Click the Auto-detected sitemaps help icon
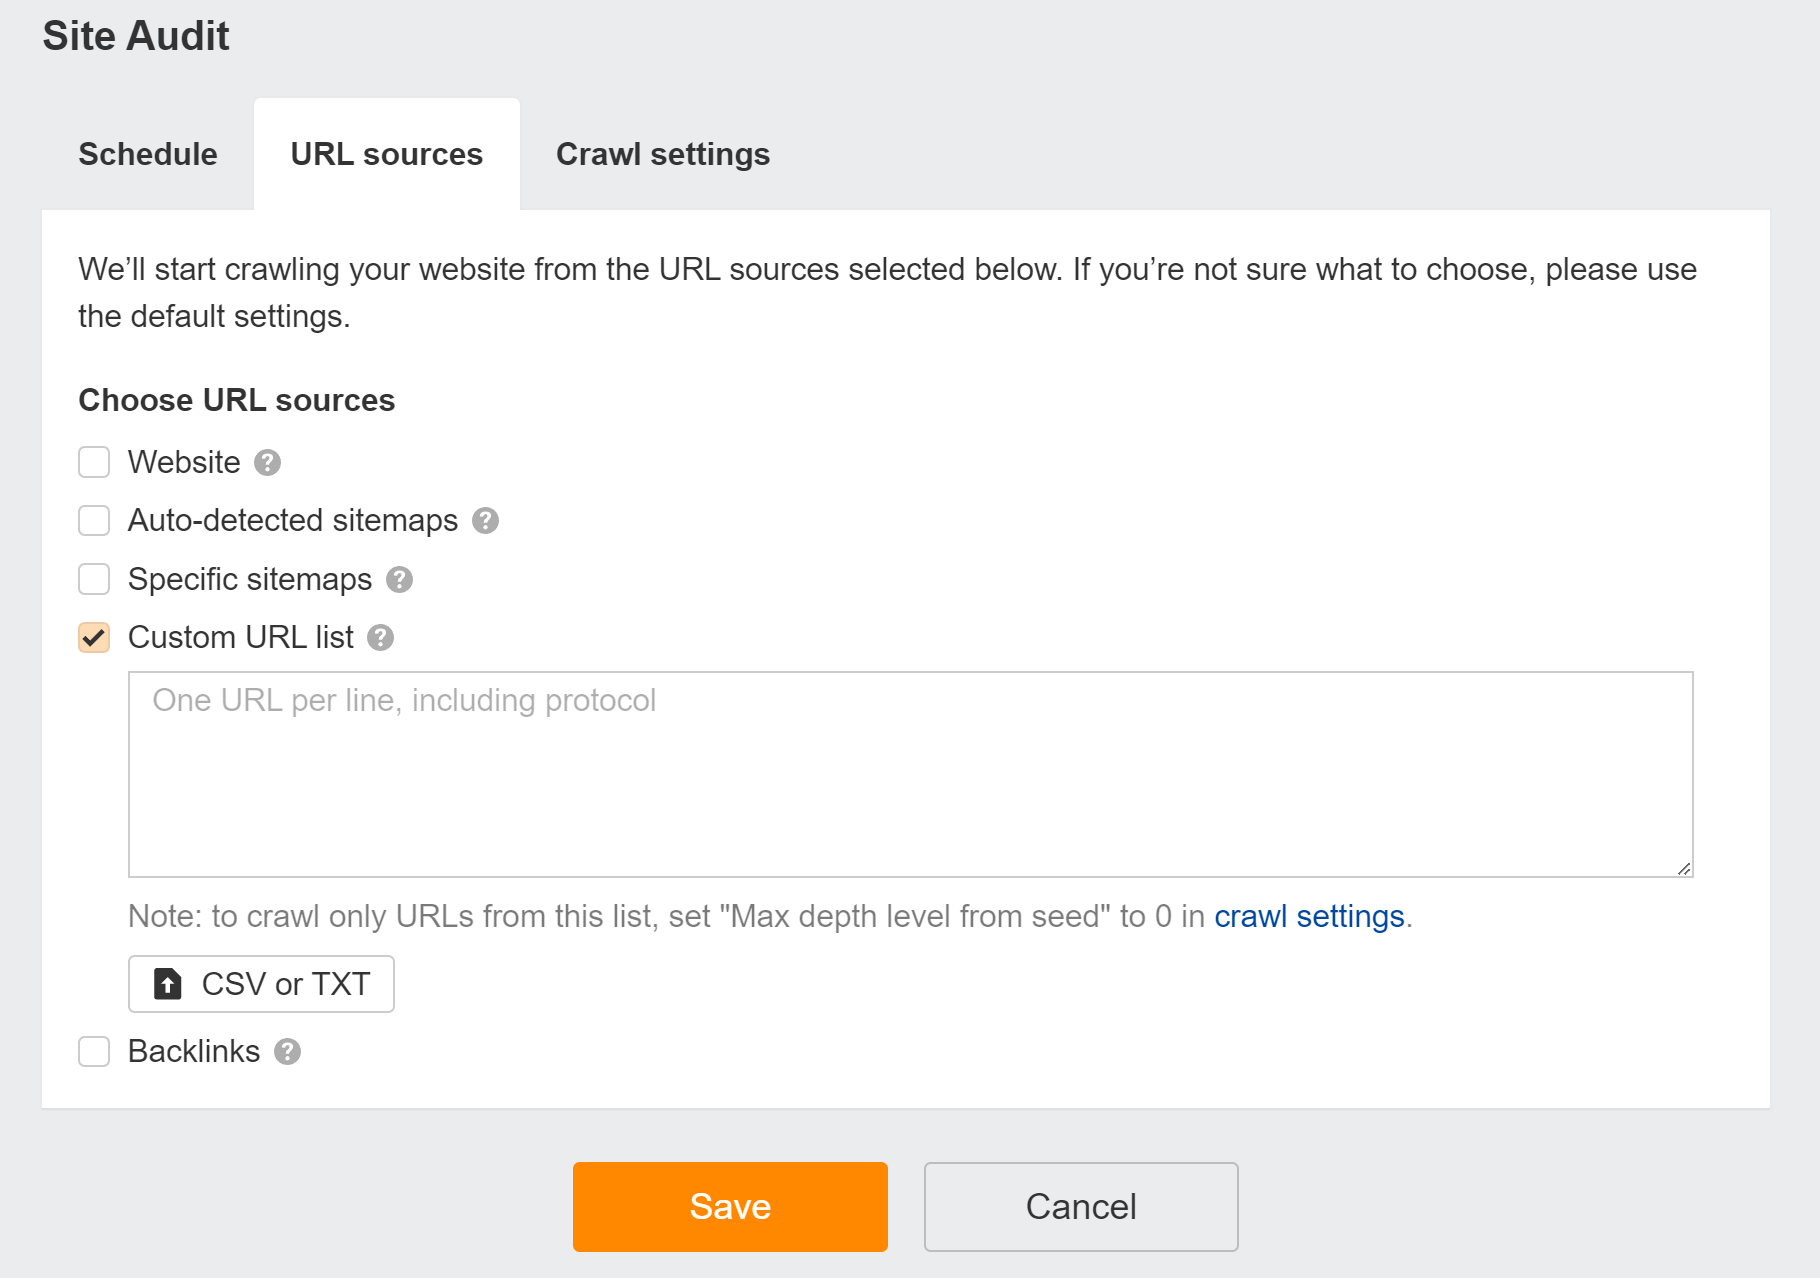The image size is (1820, 1278). click(486, 521)
